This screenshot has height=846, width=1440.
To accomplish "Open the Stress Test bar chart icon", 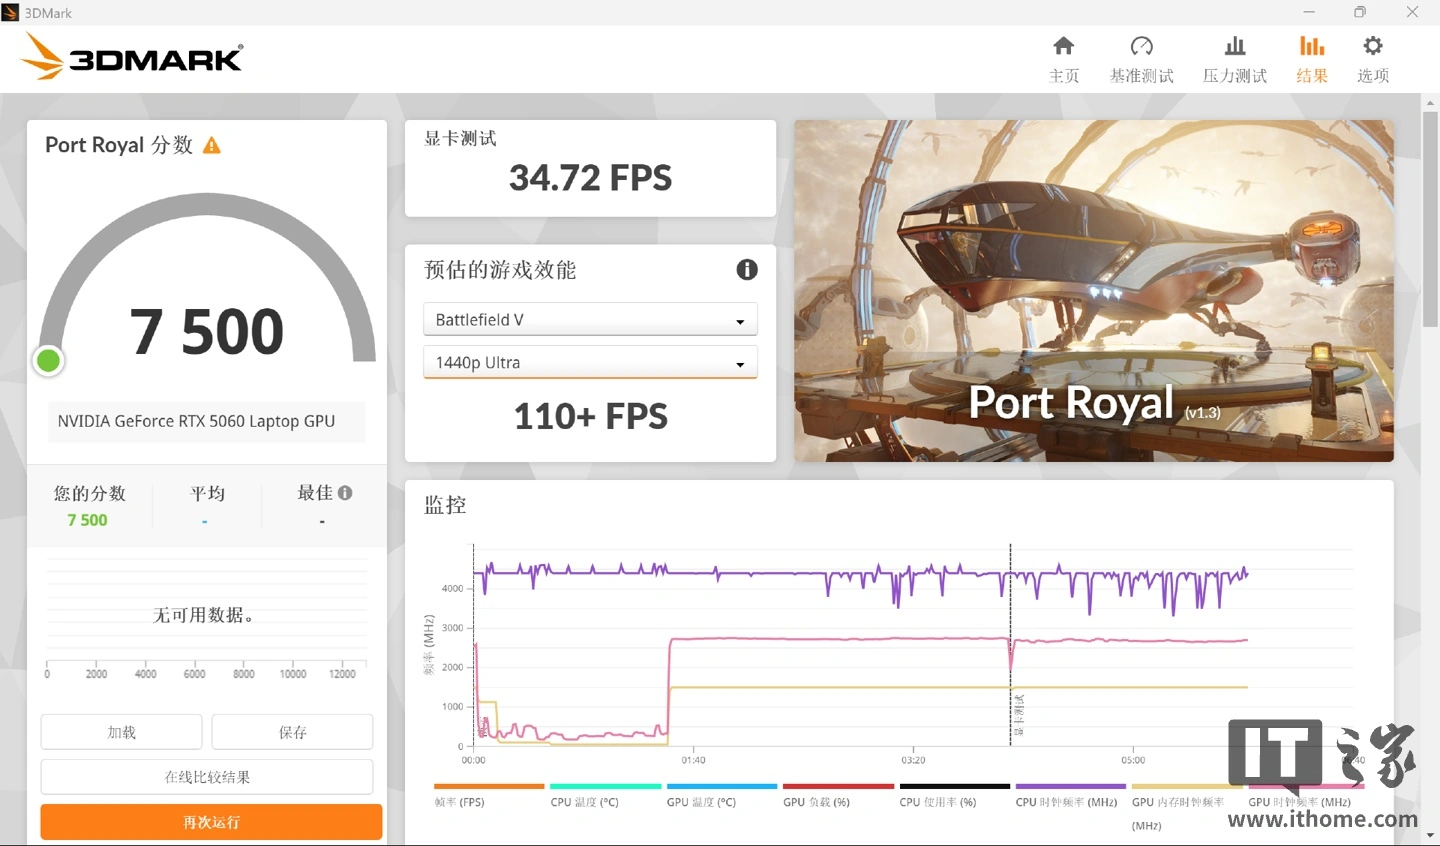I will 1235,46.
